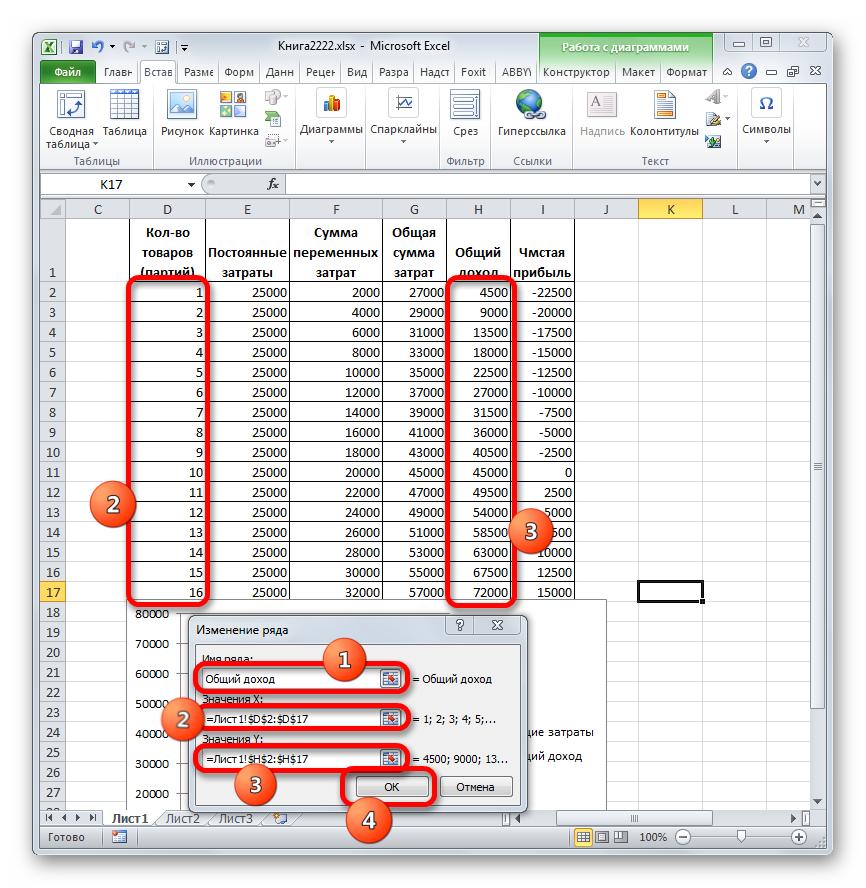Image resolution: width=866 pixels, height=888 pixels.
Task: Click the zoom slider handle
Action: (x=741, y=836)
